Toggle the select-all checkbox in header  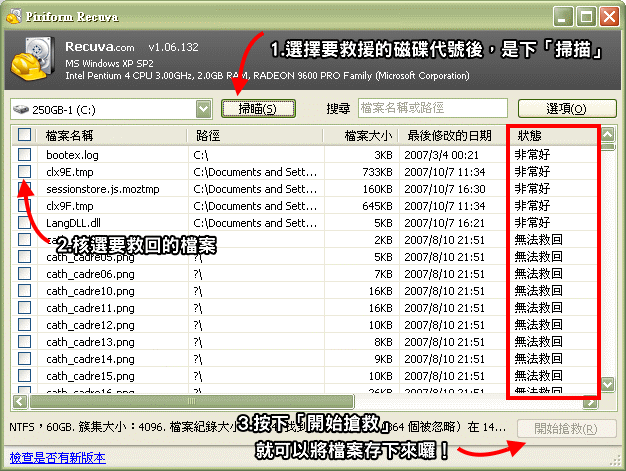[24, 135]
